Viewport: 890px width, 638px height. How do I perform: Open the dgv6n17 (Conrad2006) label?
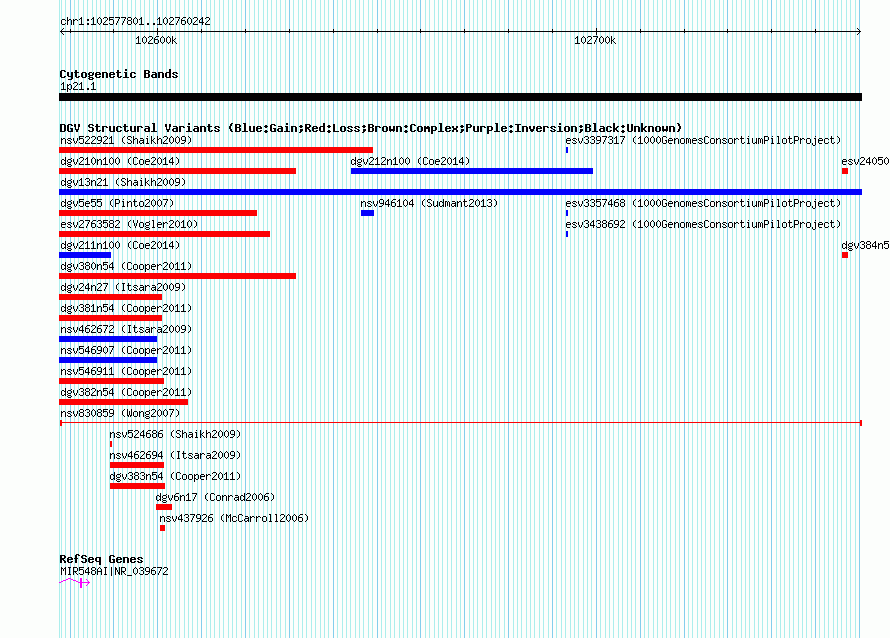(x=216, y=497)
